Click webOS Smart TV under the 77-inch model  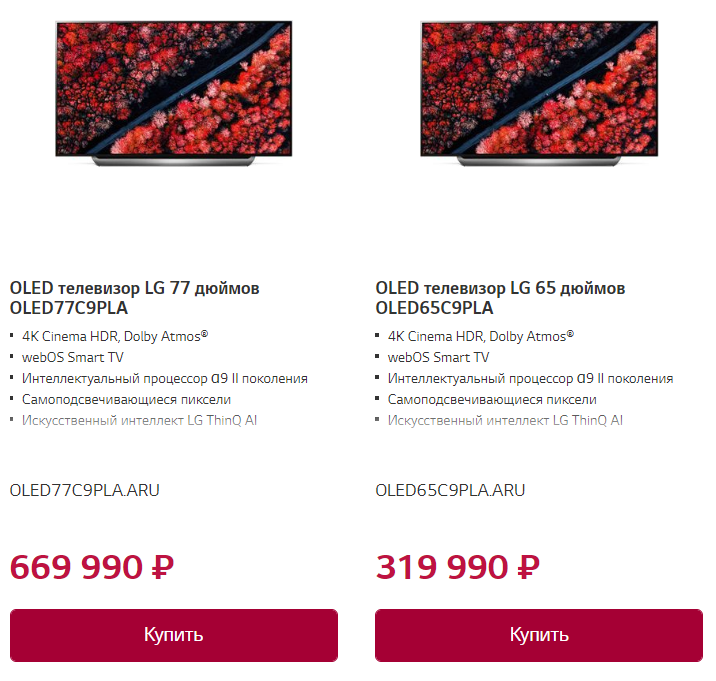pyautogui.click(x=73, y=357)
